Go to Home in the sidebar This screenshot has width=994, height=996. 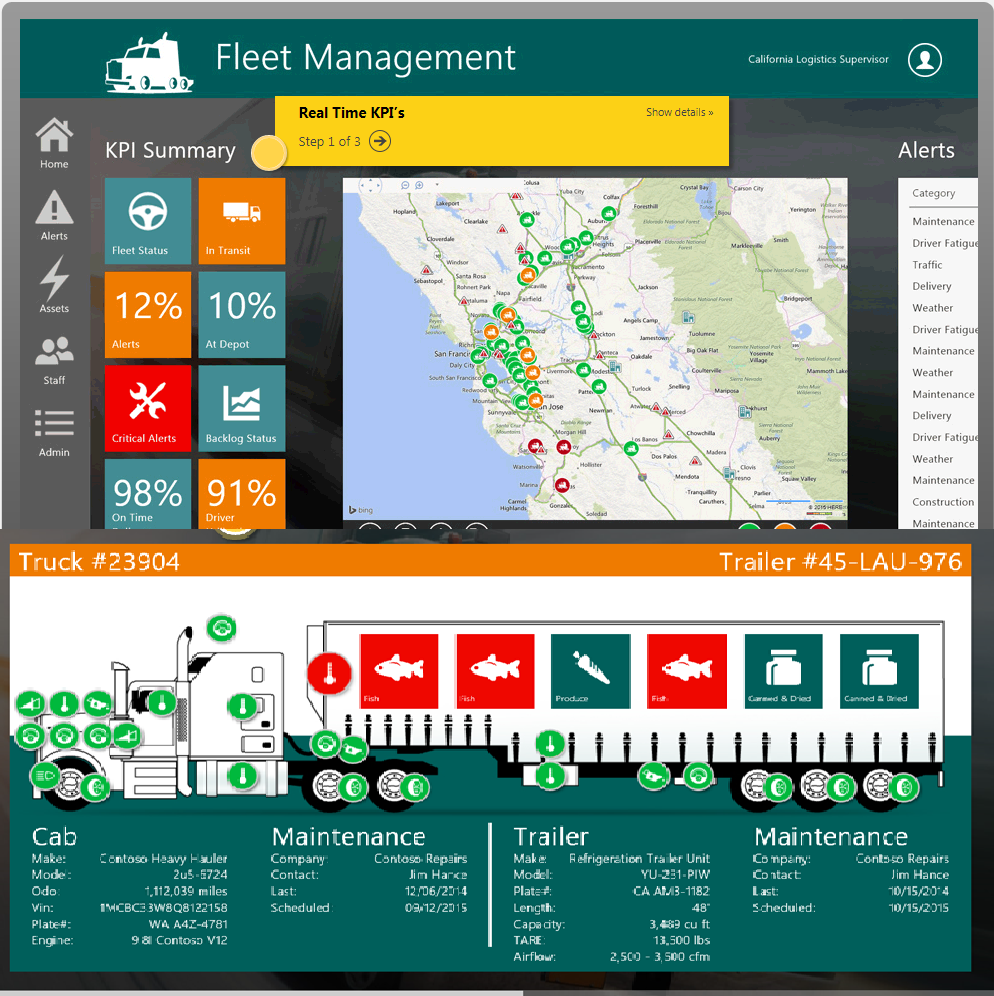pyautogui.click(x=54, y=144)
